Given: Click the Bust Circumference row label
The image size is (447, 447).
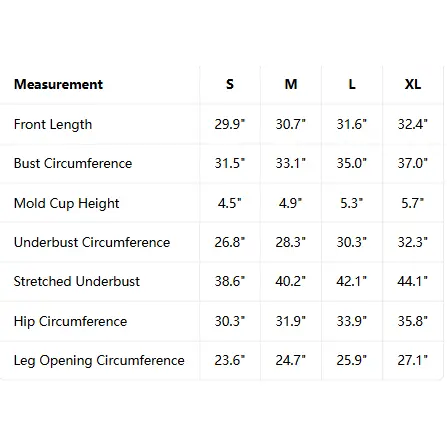Looking at the screenshot, I should (x=73, y=163).
